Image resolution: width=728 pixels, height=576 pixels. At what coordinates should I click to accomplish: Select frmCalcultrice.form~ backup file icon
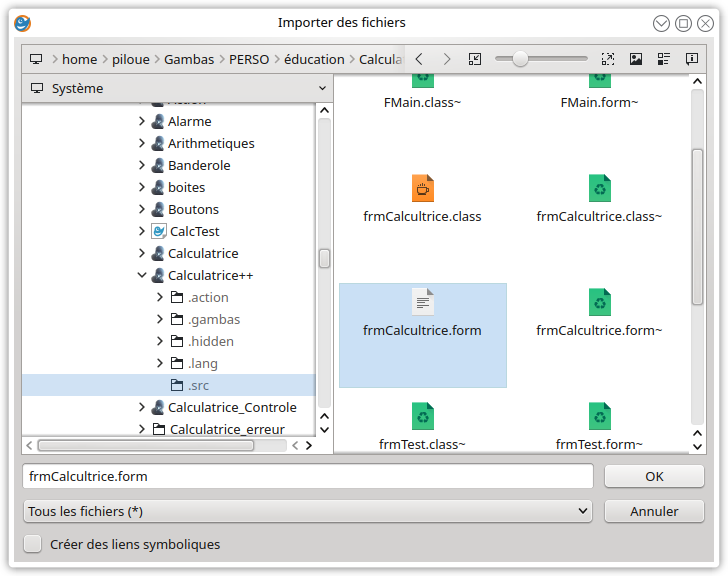coord(599,302)
